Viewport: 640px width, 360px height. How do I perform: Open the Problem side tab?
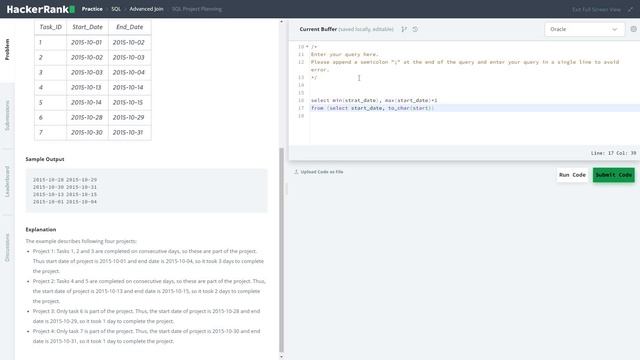tap(7, 49)
